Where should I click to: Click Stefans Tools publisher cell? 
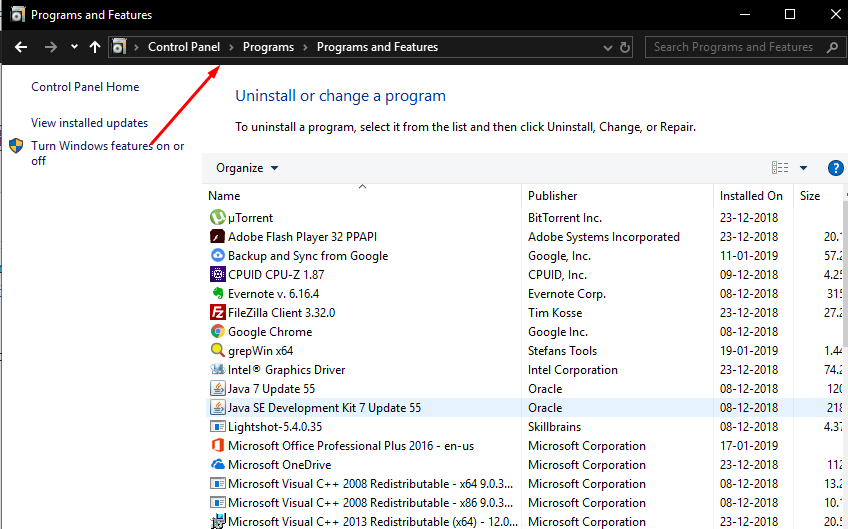point(562,351)
